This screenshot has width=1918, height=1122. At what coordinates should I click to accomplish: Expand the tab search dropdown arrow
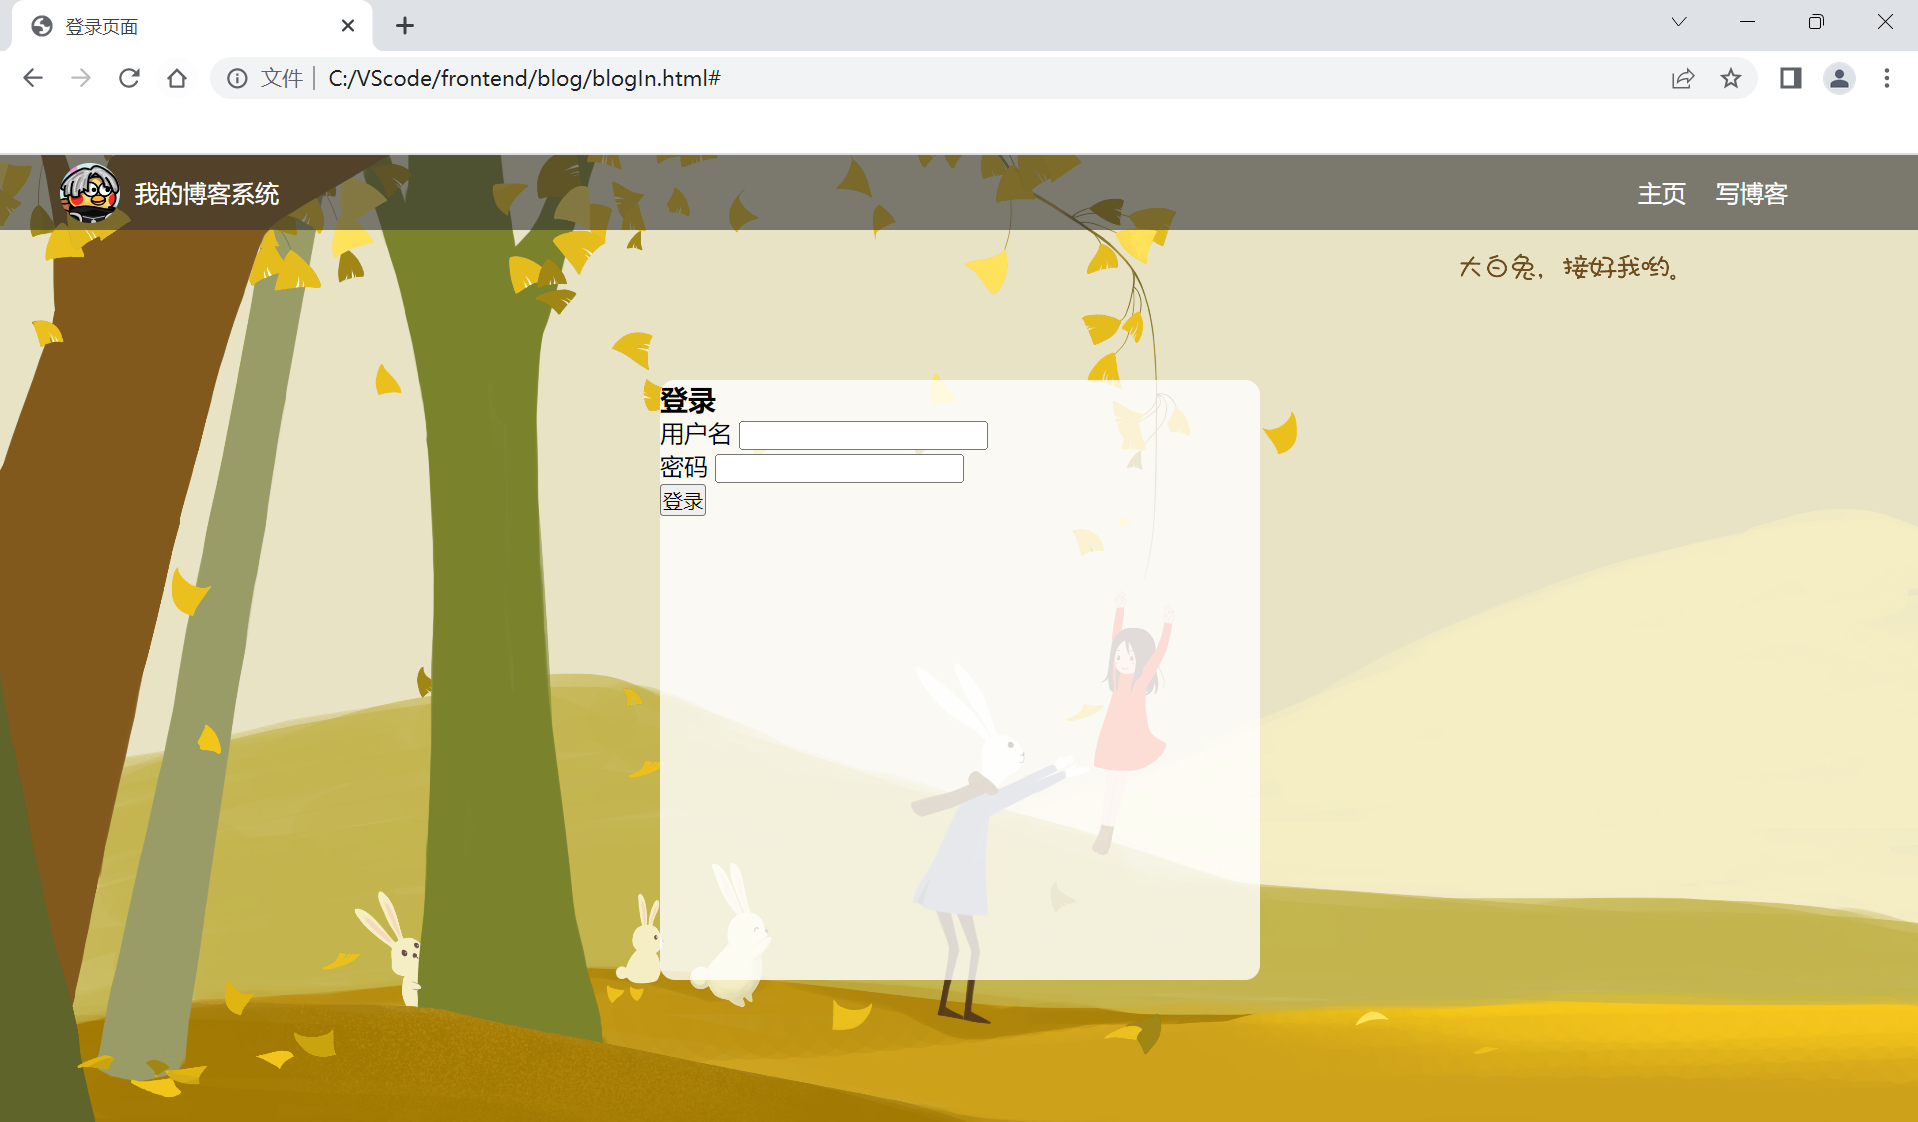point(1679,22)
